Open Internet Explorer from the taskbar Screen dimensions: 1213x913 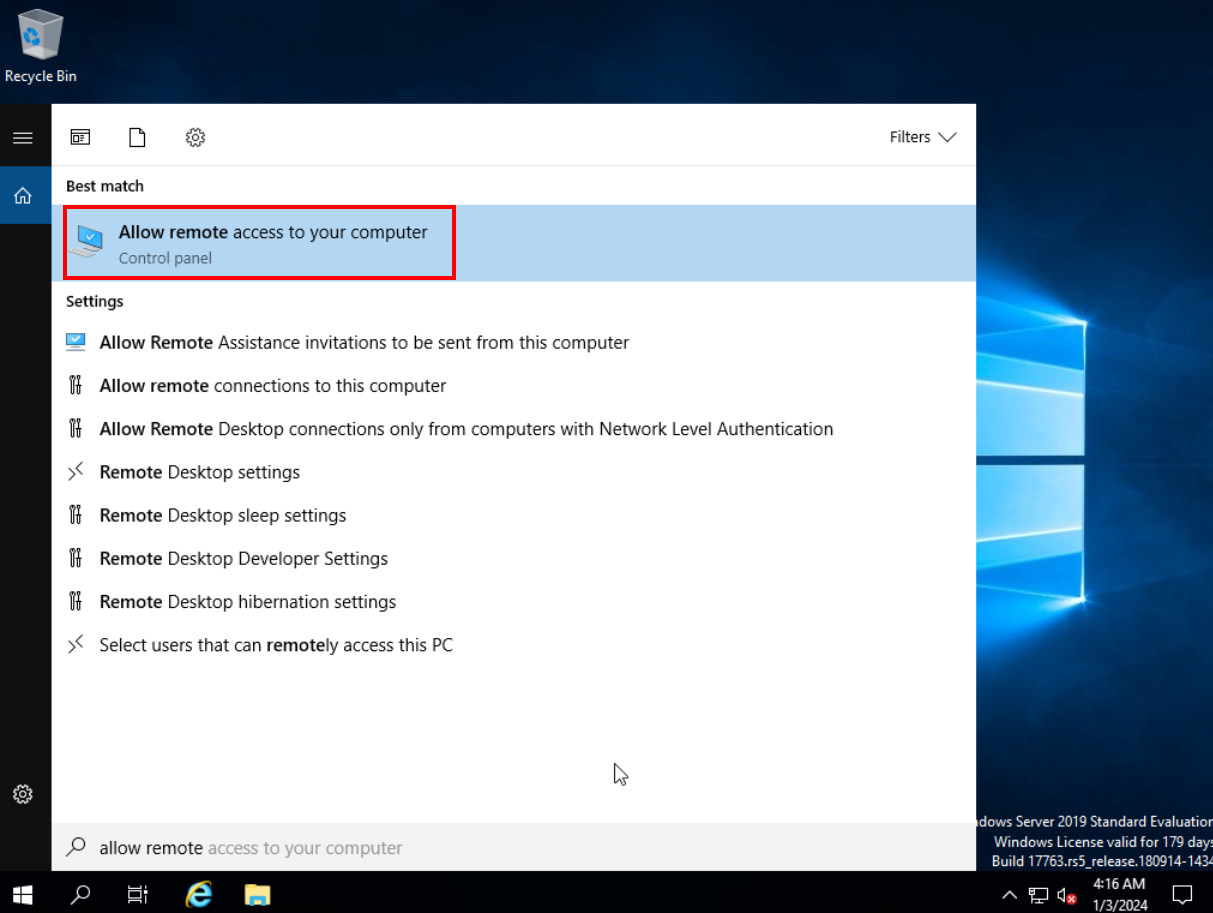[x=199, y=894]
